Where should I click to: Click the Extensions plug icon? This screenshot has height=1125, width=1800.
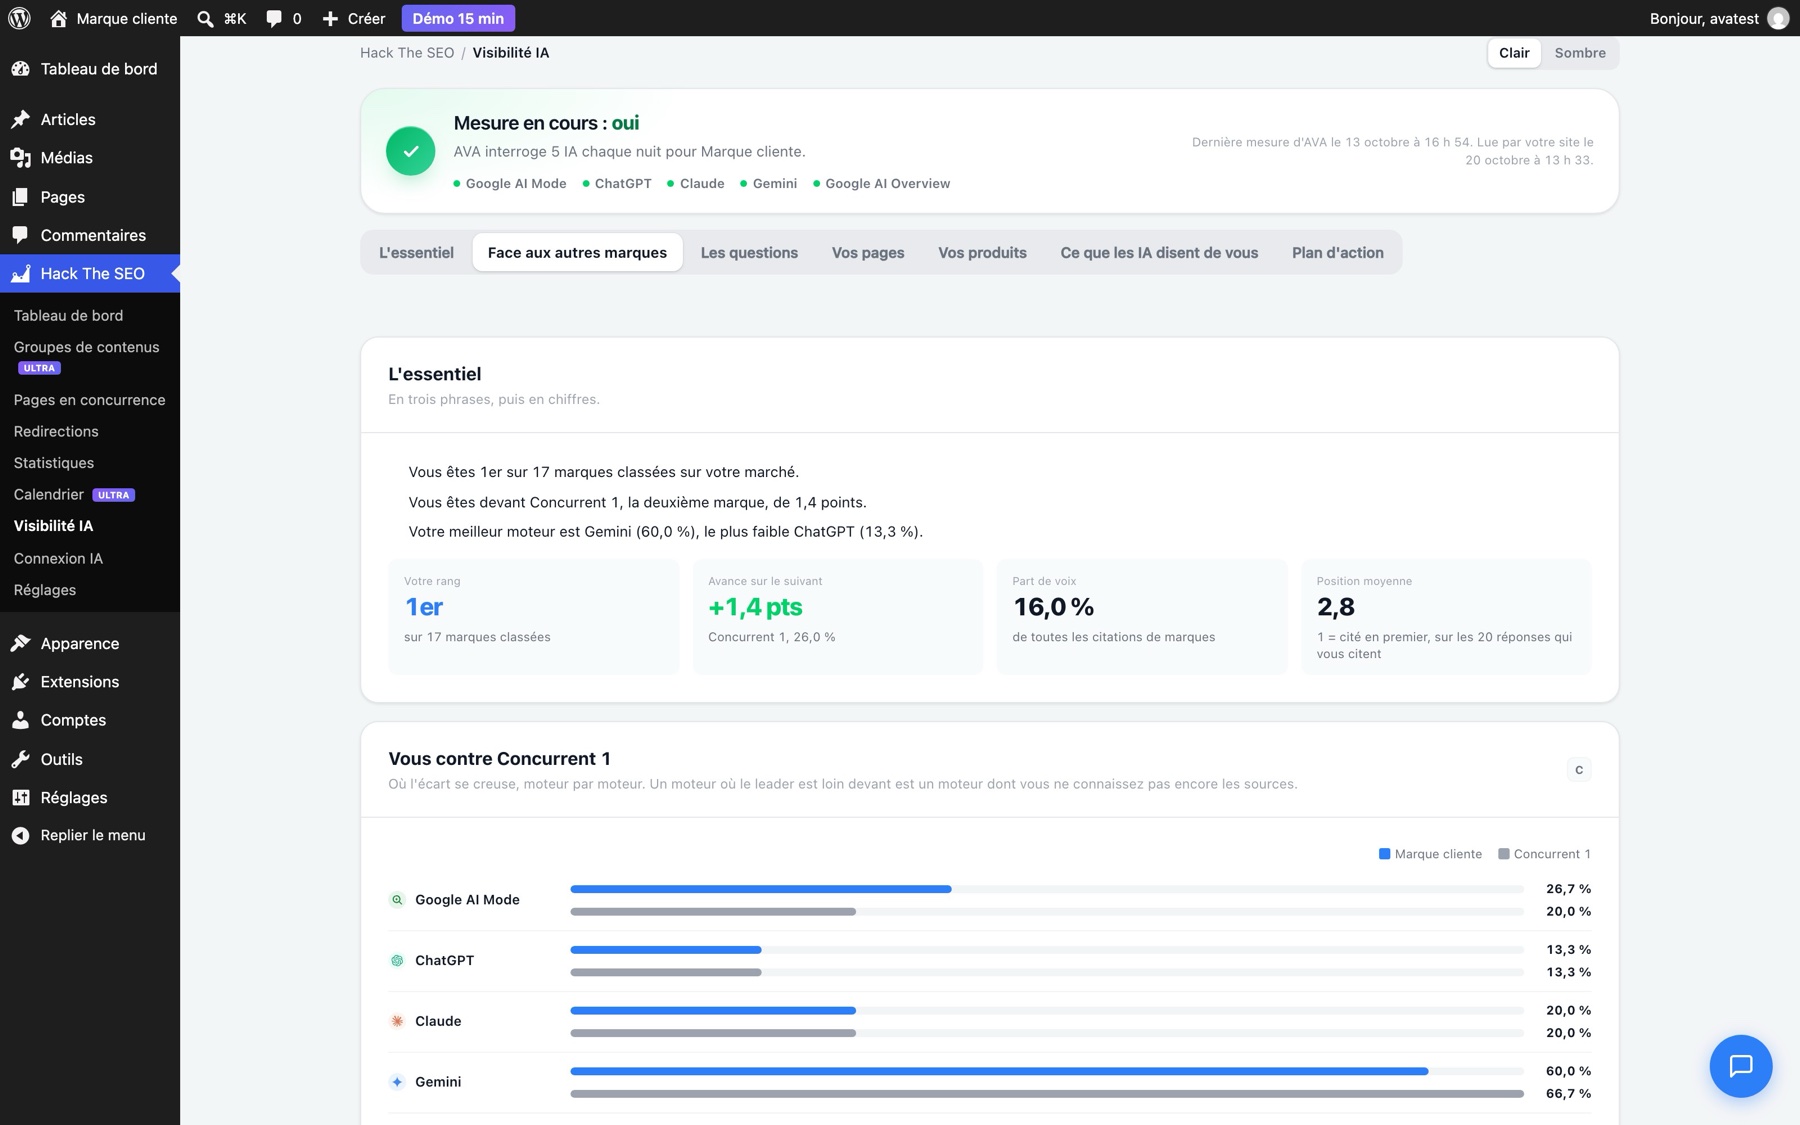(20, 682)
